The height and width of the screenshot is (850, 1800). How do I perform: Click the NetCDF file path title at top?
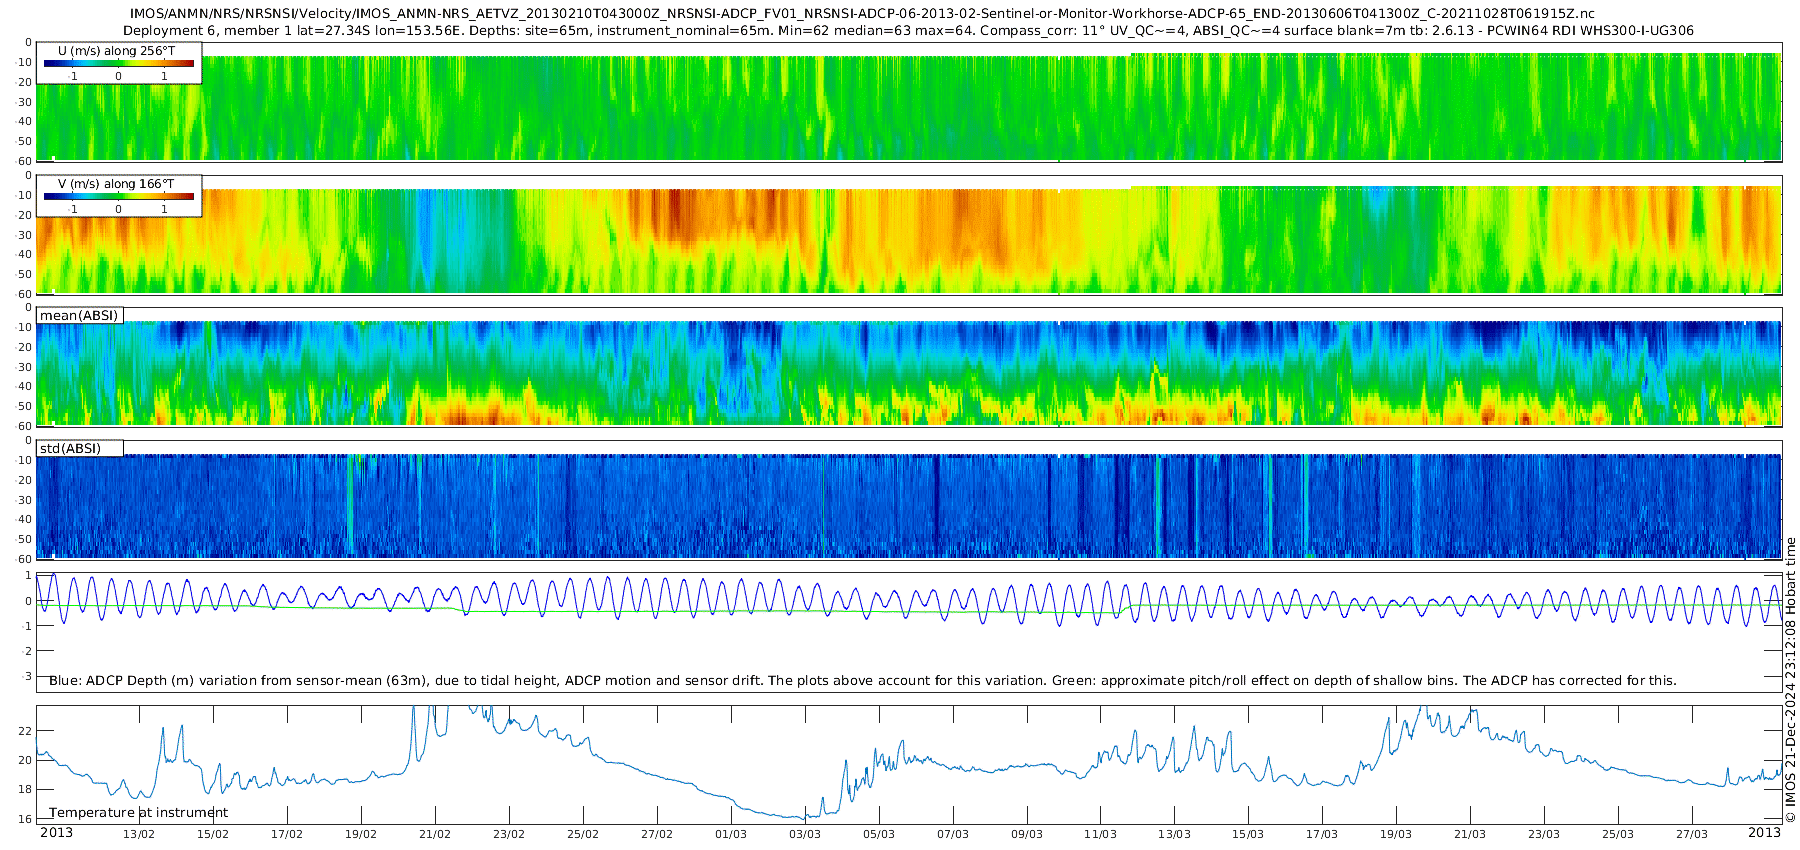coord(862,14)
